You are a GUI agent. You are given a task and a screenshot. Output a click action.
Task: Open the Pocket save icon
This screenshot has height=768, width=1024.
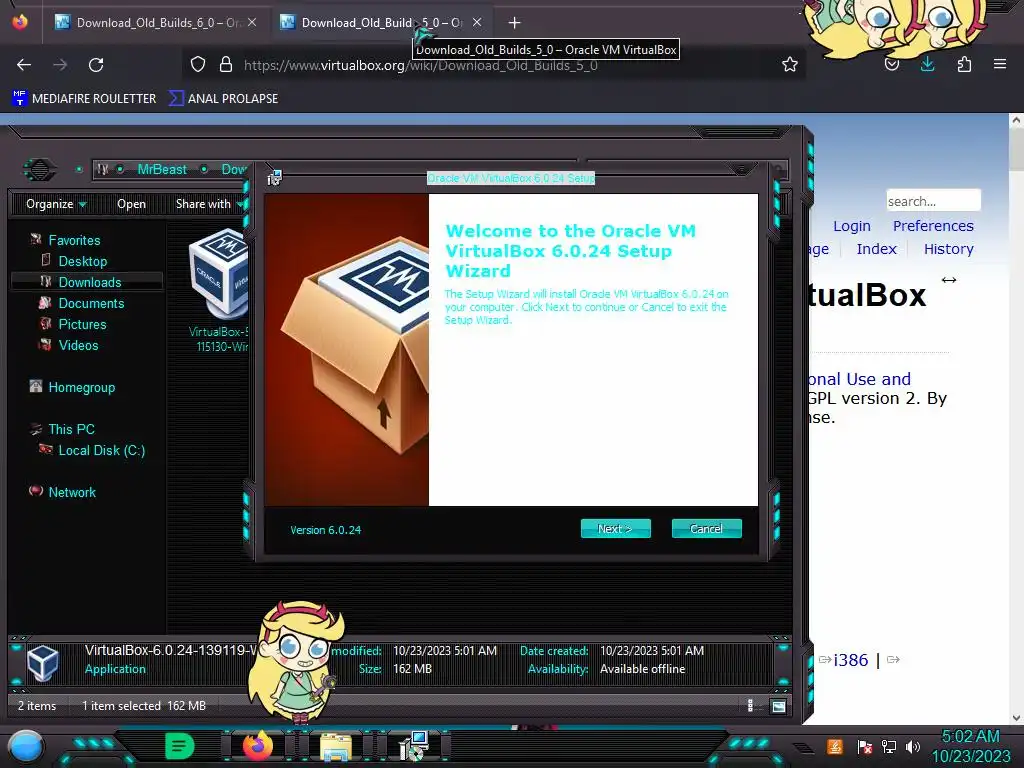(x=891, y=64)
